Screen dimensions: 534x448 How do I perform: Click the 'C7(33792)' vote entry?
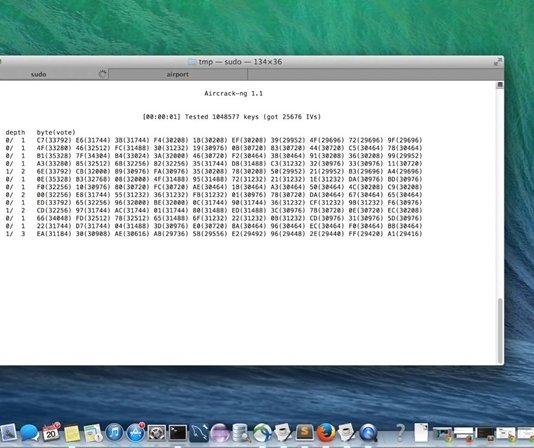pyautogui.click(x=54, y=140)
